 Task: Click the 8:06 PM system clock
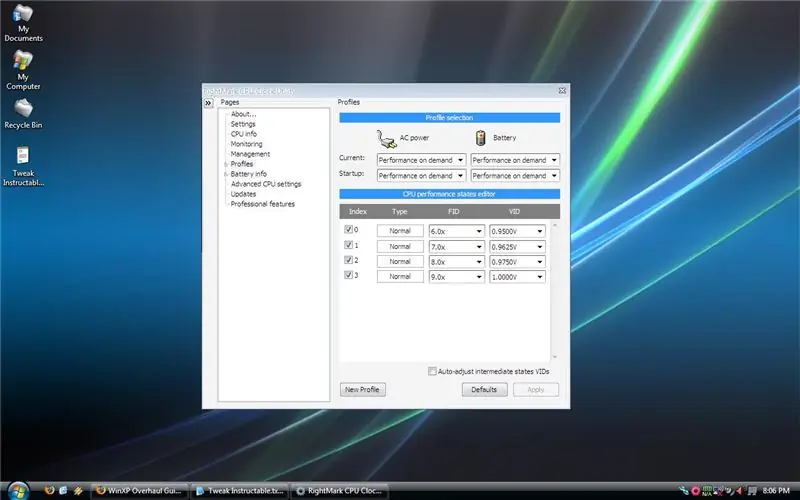(x=776, y=491)
